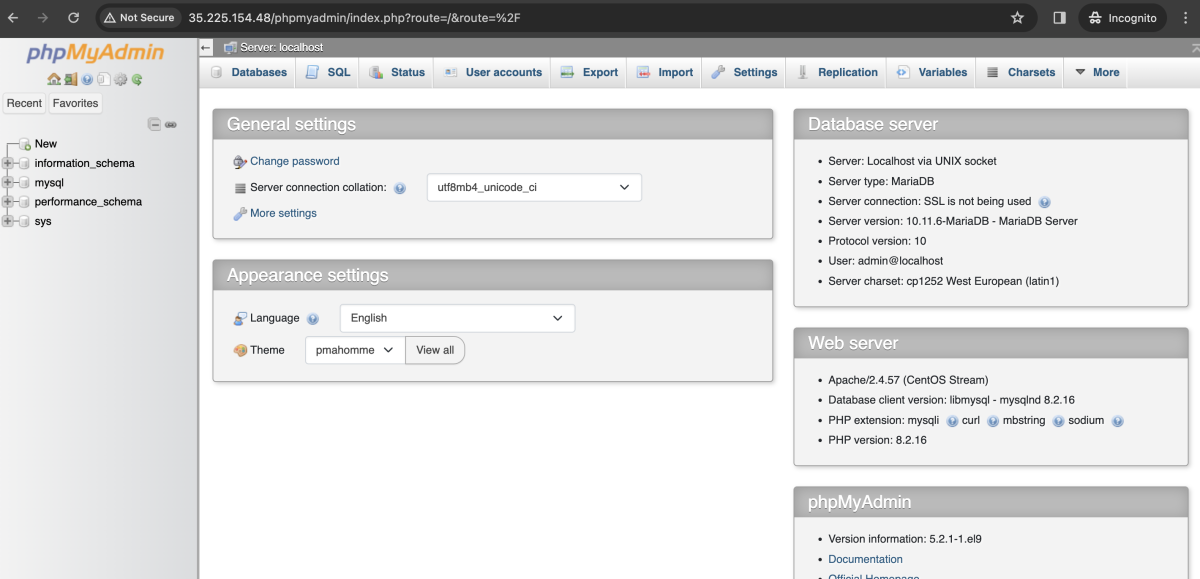Click the View all themes button
Viewport: 1200px width, 579px height.
(x=435, y=350)
